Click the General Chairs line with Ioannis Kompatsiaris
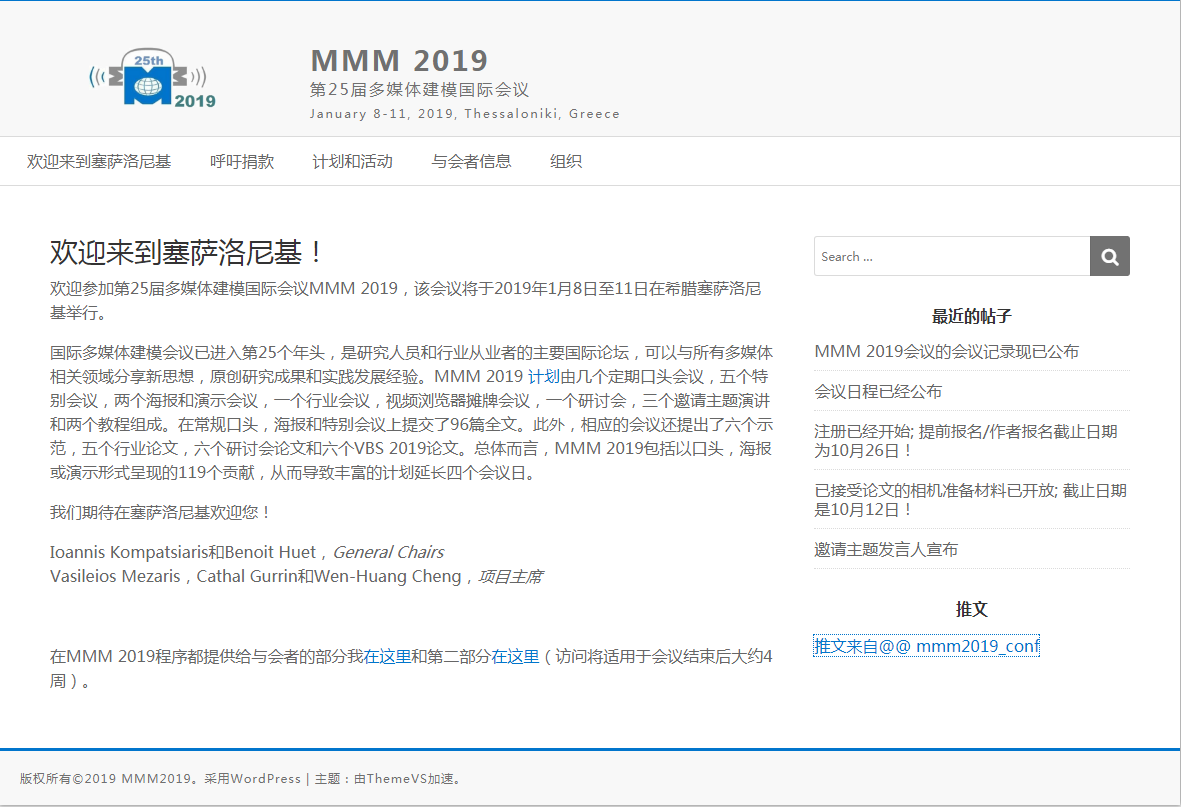Viewport: 1181px width, 807px height. point(247,552)
